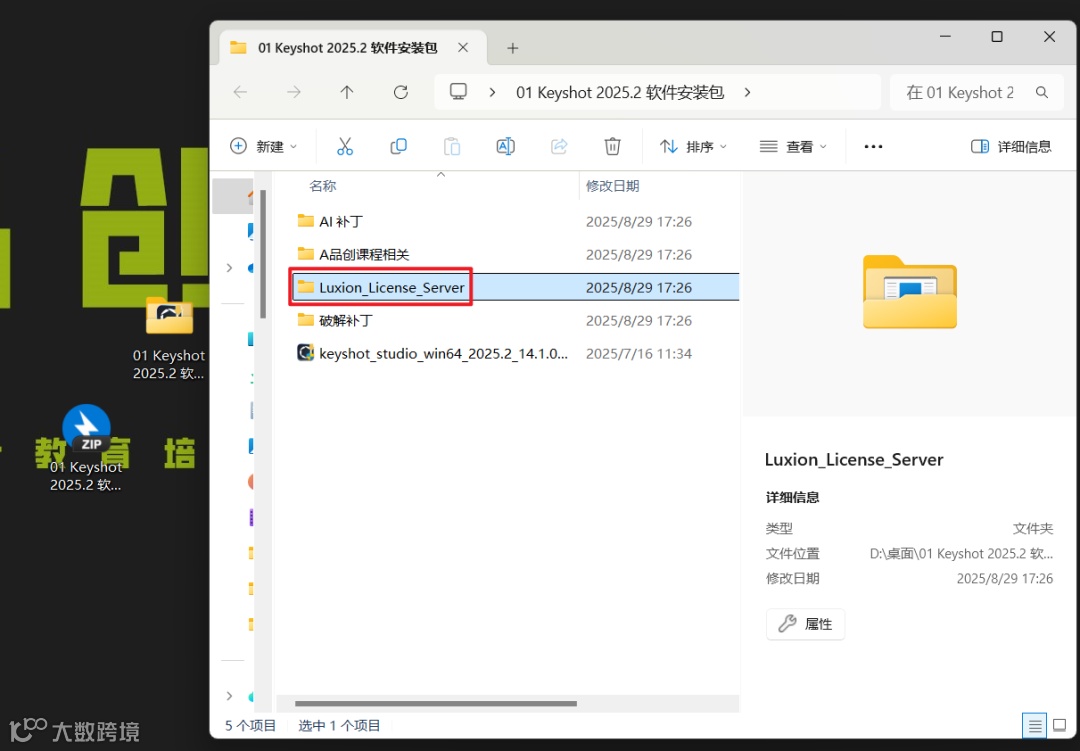Viewport: 1080px width, 751px height.
Task: Select desktop folder 01 Keyshot 2025.2
Action: click(x=169, y=340)
